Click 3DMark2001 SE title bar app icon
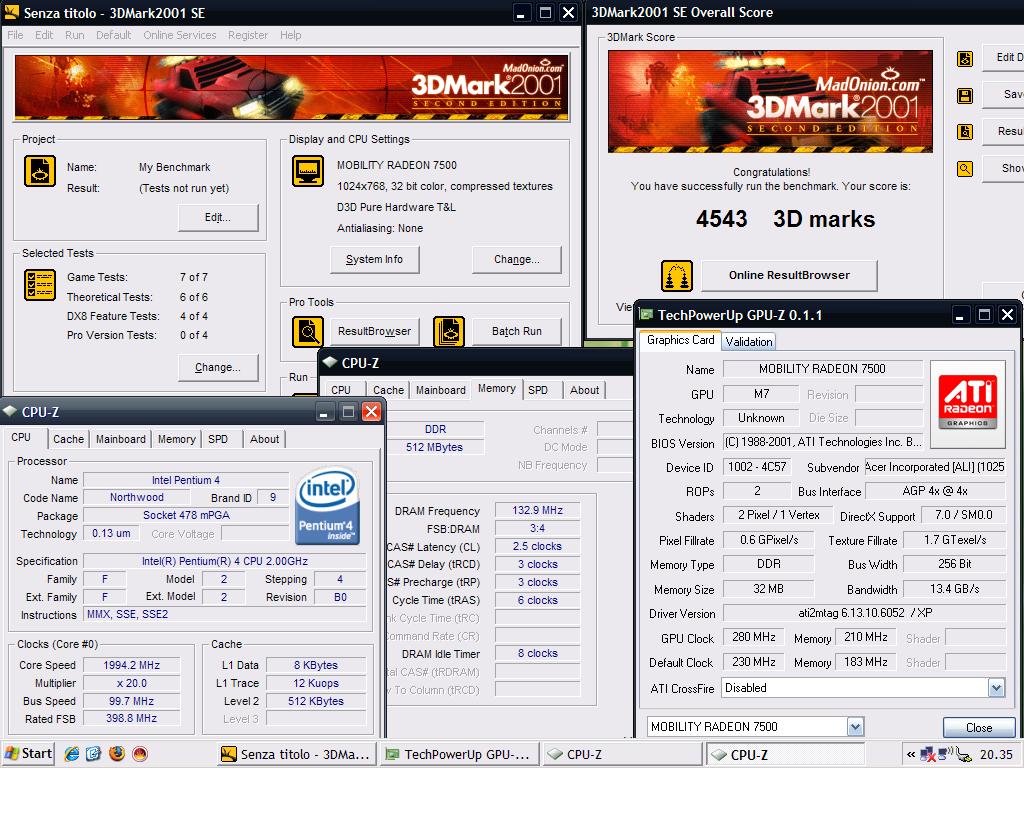 pos(12,12)
